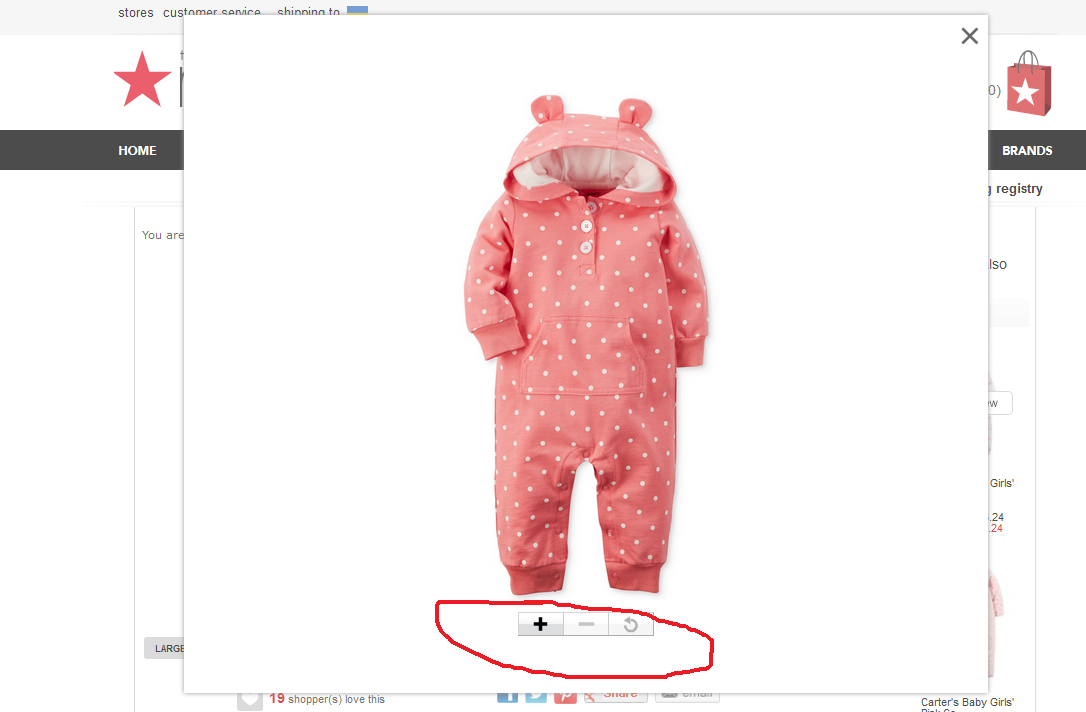The width and height of the screenshot is (1086, 712).
Task: Reset zoom with the rotate arrow icon
Action: pyautogui.click(x=630, y=624)
